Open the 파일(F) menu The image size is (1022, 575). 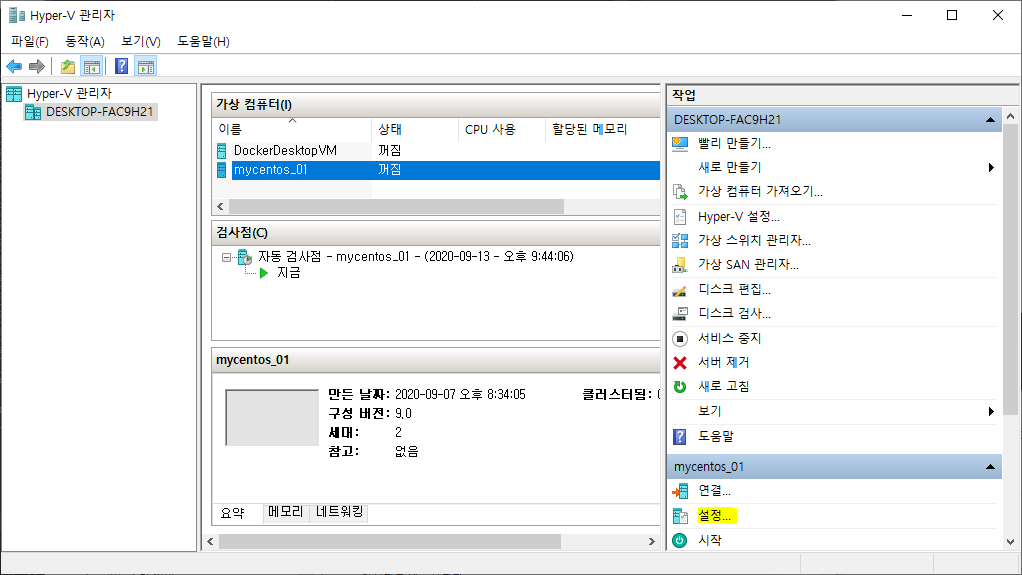point(30,42)
